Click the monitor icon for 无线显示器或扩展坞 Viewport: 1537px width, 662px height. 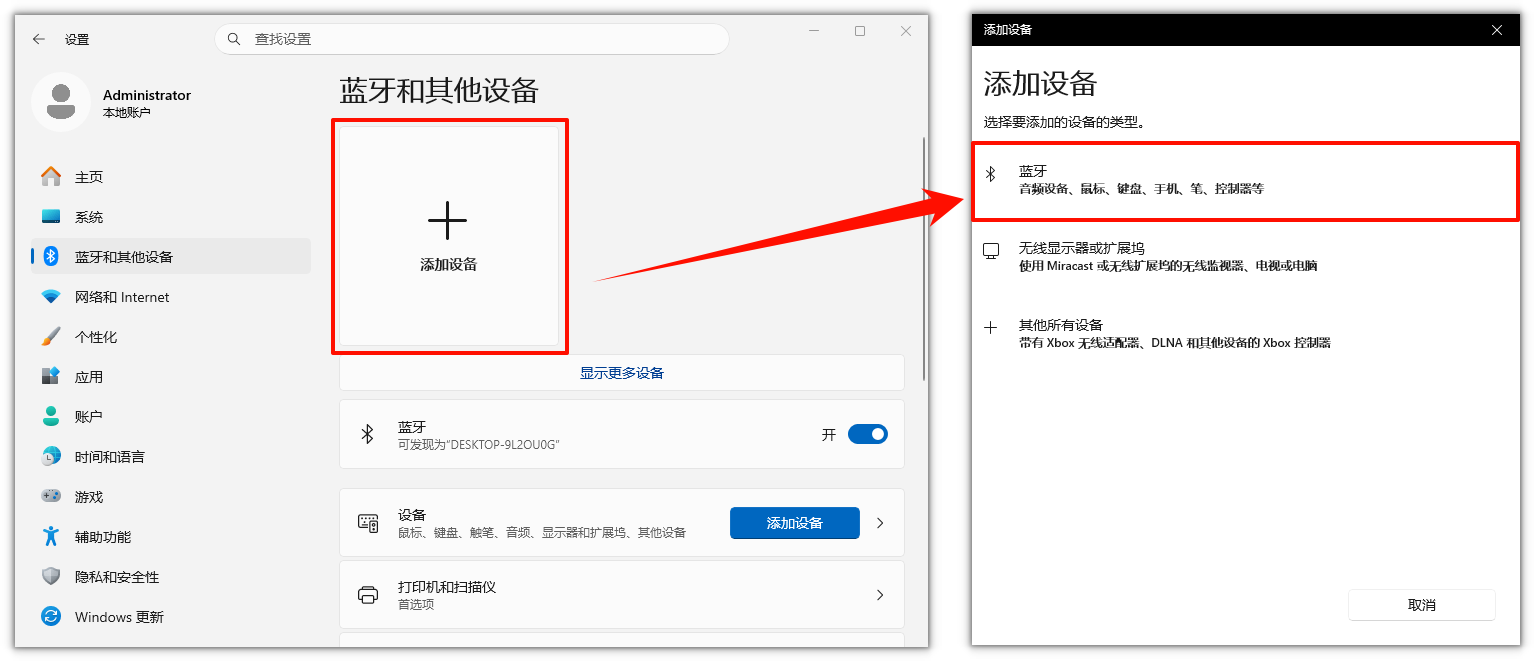[x=991, y=251]
